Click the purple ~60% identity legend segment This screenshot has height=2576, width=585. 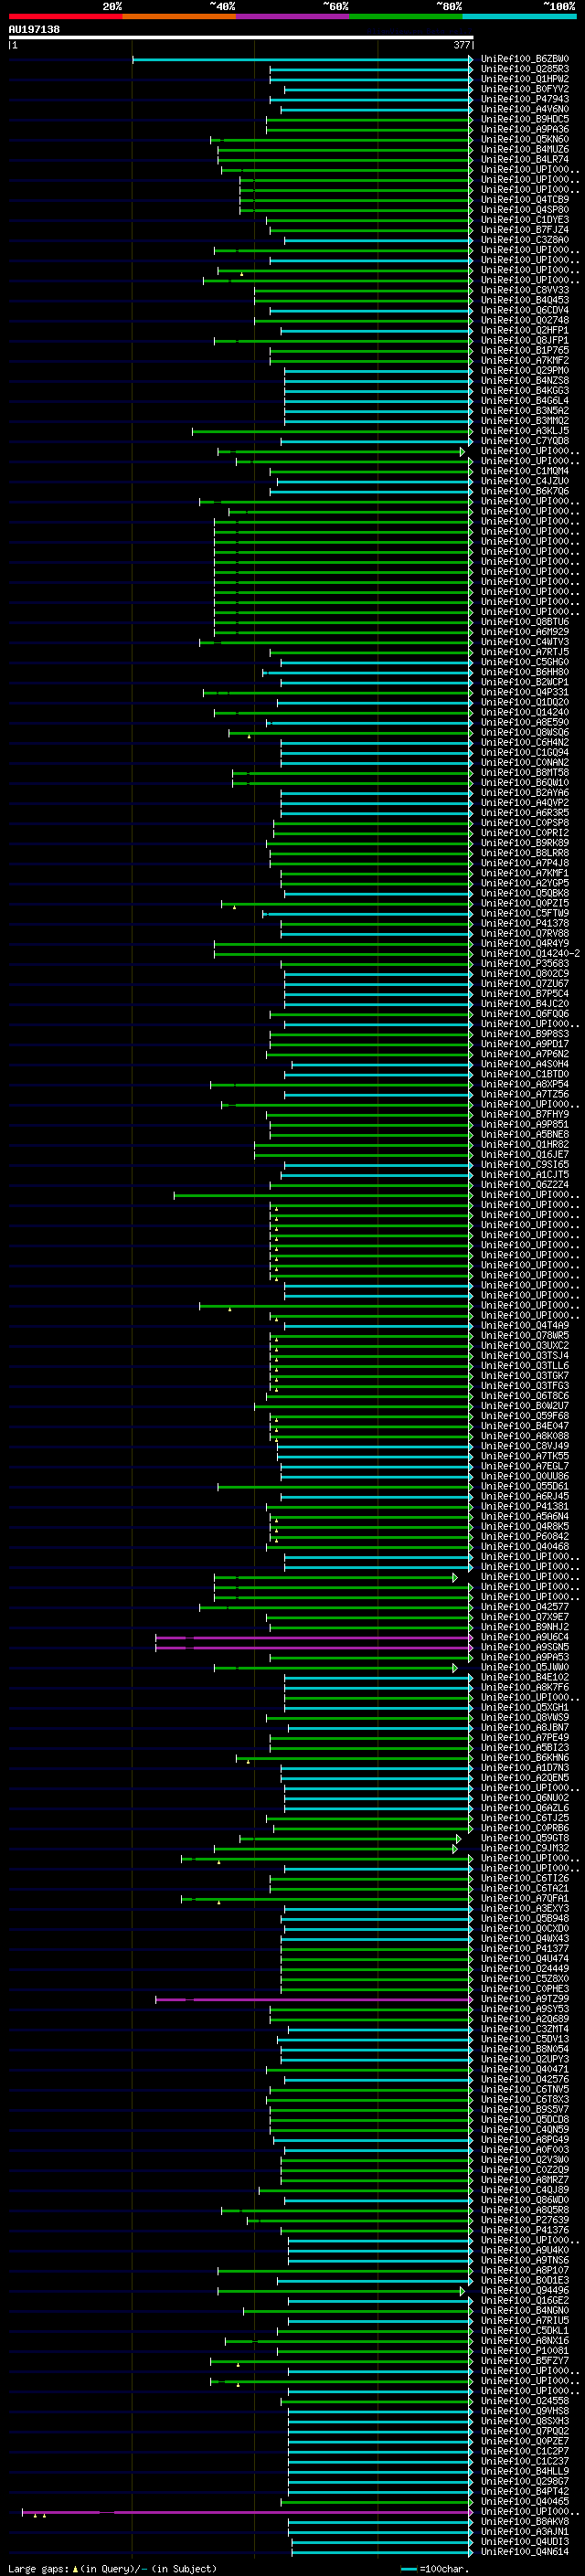tap(293, 16)
